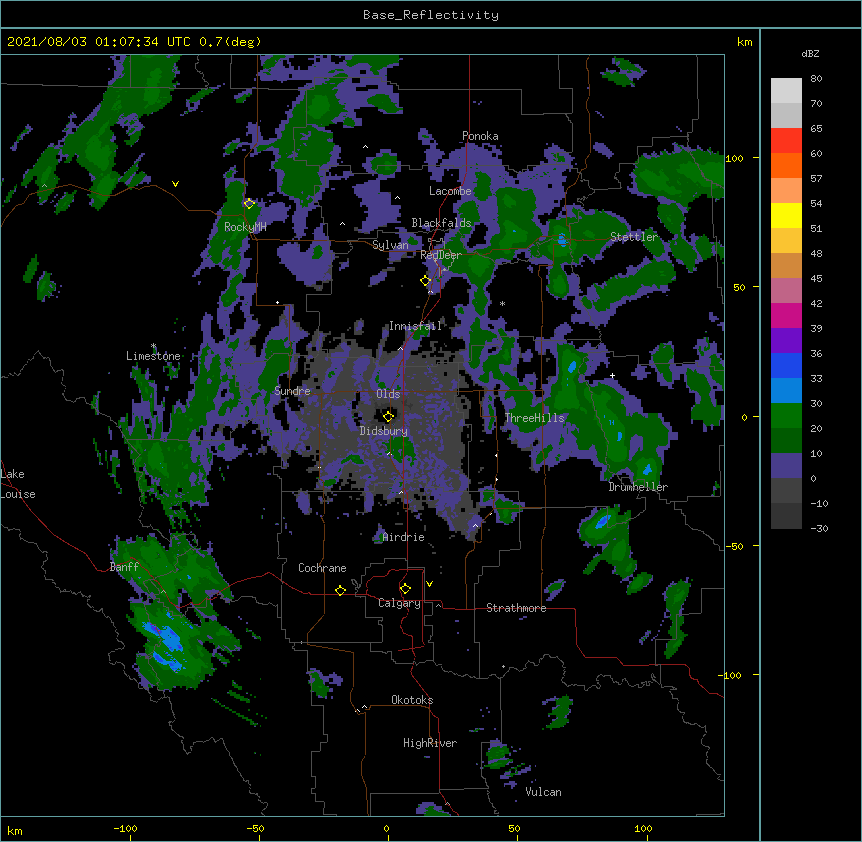Select the Olds town label

point(388,394)
